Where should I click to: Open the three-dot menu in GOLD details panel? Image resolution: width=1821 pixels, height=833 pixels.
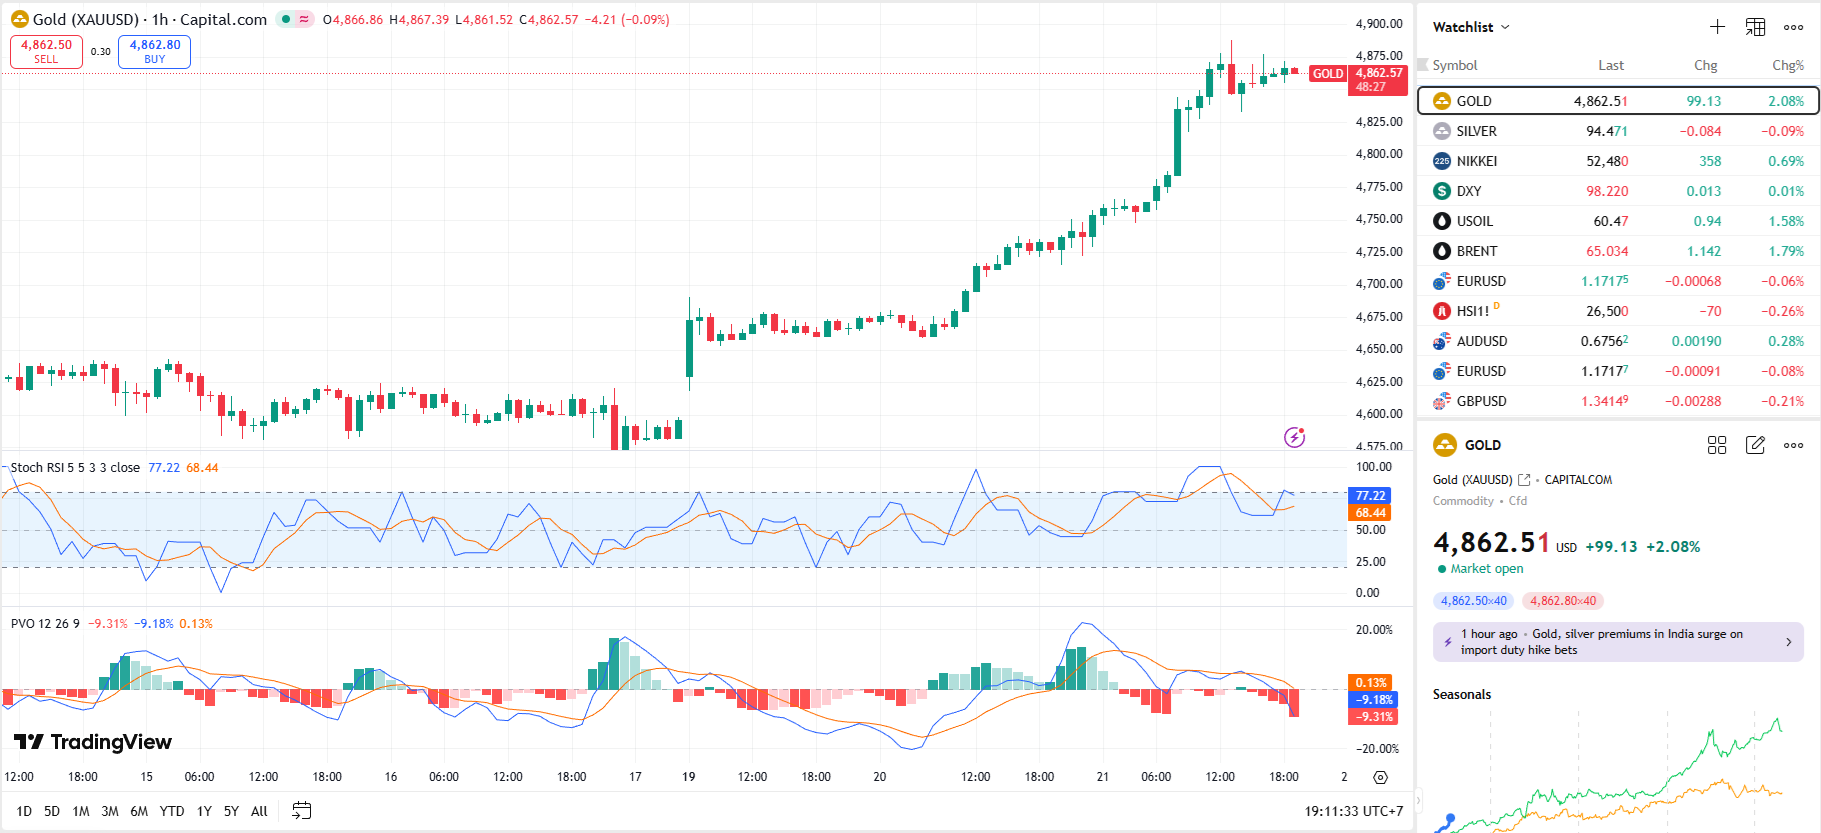point(1793,445)
